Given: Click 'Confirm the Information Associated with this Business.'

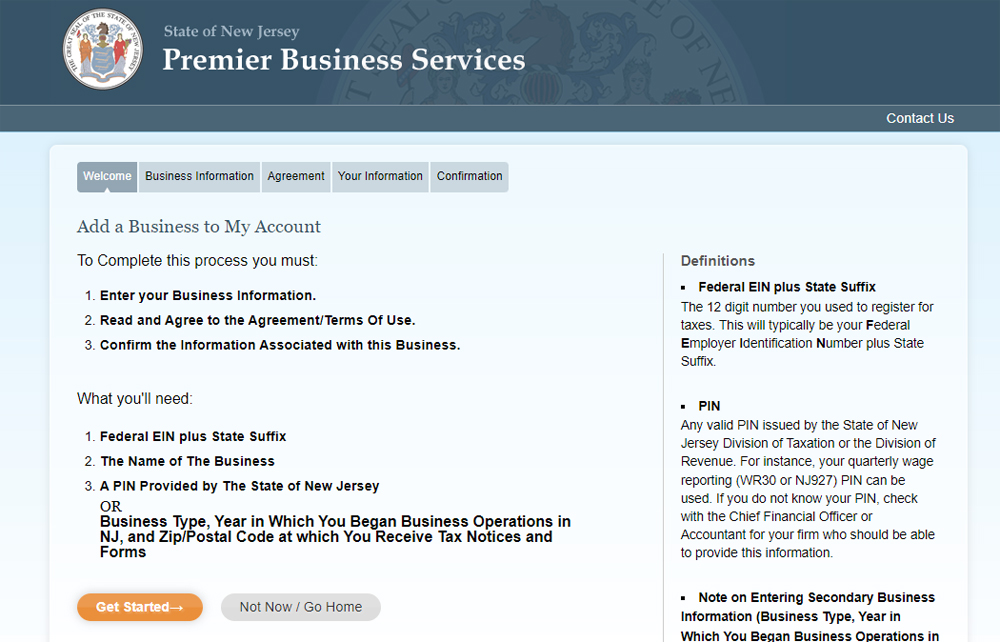Looking at the screenshot, I should 280,346.
